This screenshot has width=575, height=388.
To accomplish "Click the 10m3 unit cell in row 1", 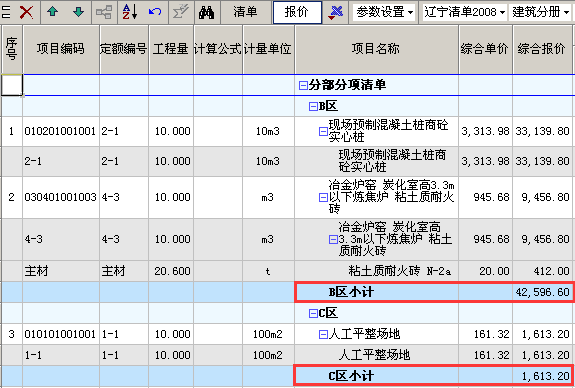I will (268, 131).
